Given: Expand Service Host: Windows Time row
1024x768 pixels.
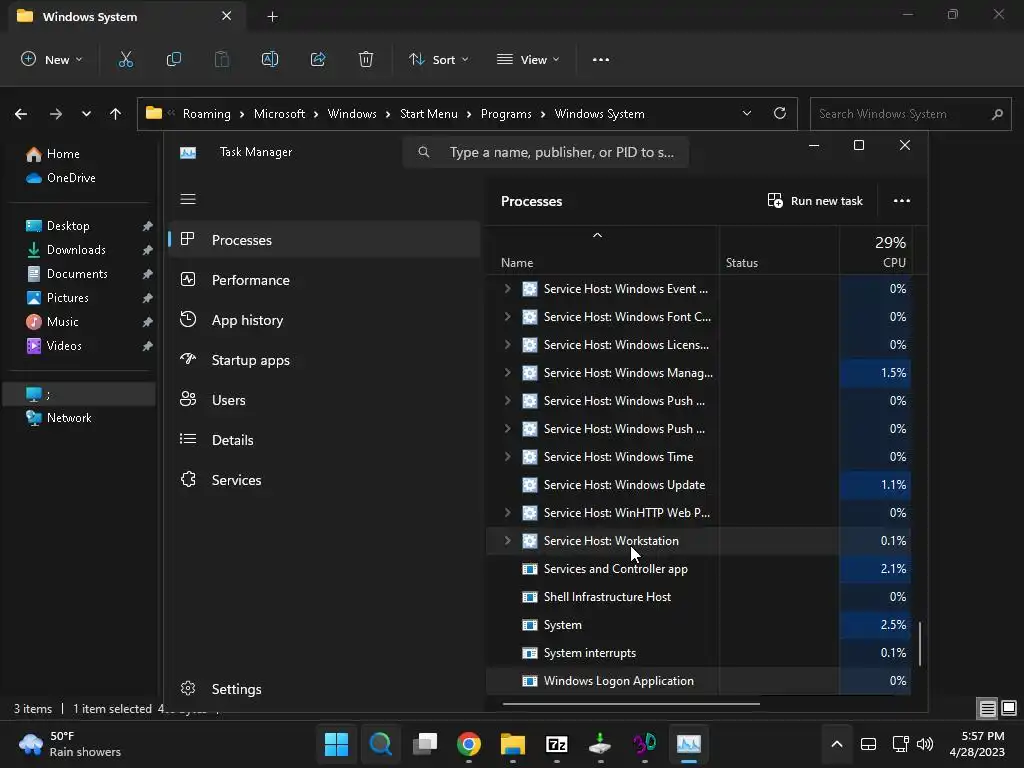Looking at the screenshot, I should [507, 456].
